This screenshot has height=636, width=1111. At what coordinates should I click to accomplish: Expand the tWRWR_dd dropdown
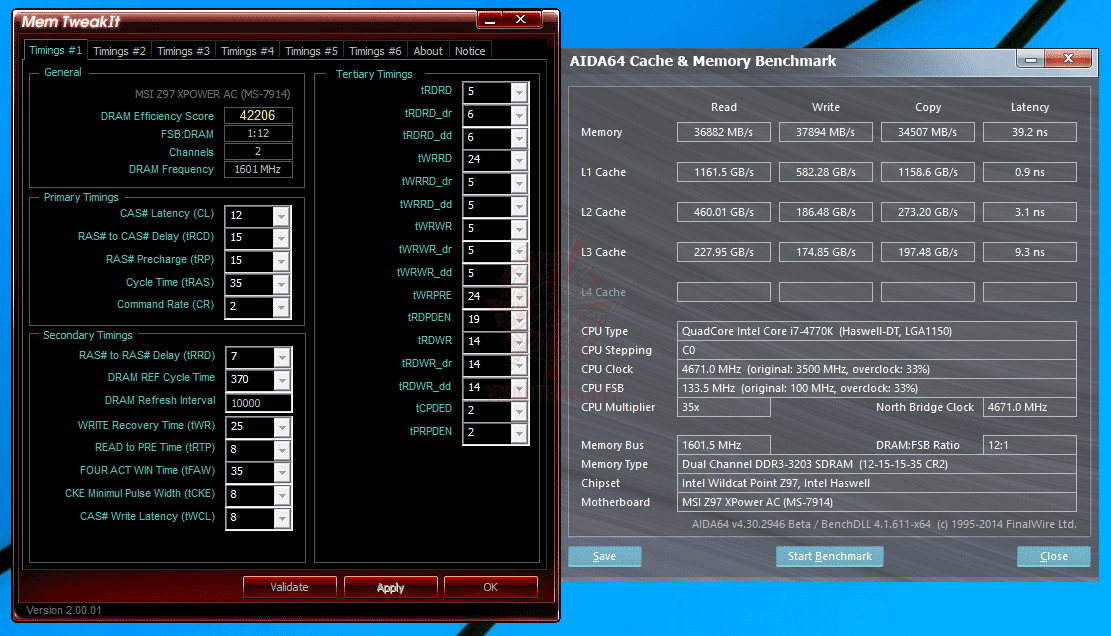(519, 273)
